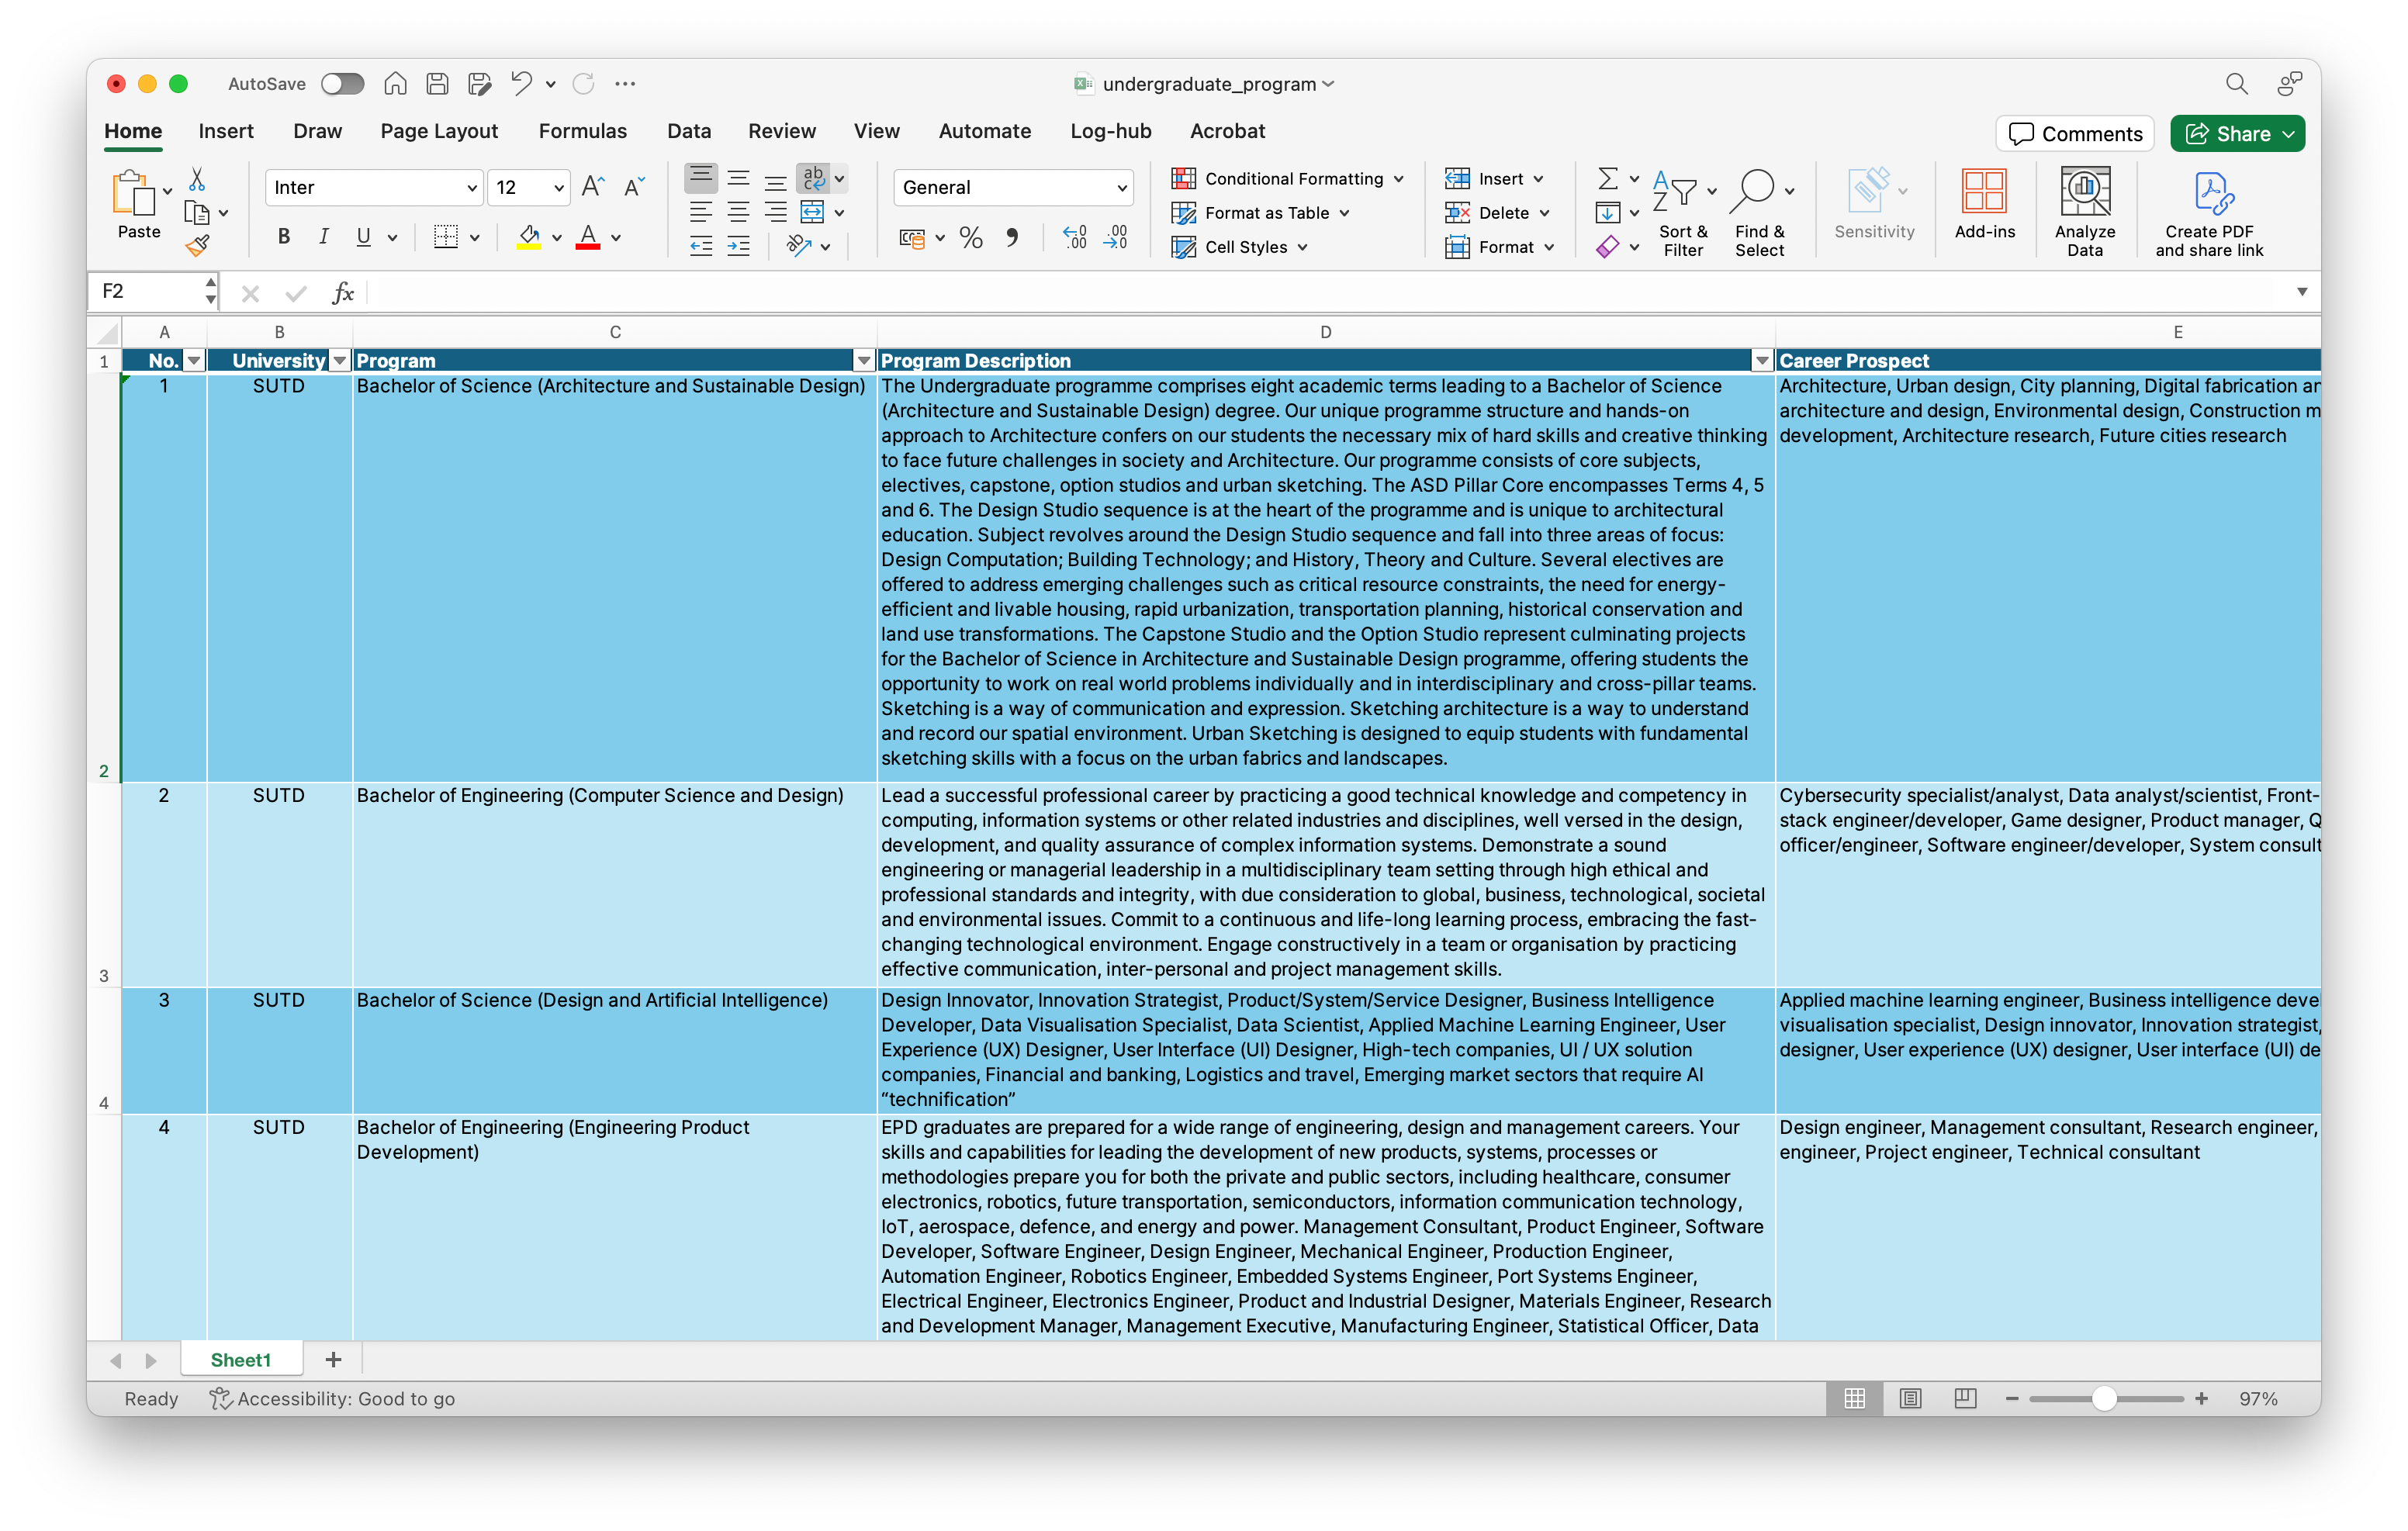The height and width of the screenshot is (1531, 2408).
Task: Toggle Top Align button
Action: click(701, 178)
